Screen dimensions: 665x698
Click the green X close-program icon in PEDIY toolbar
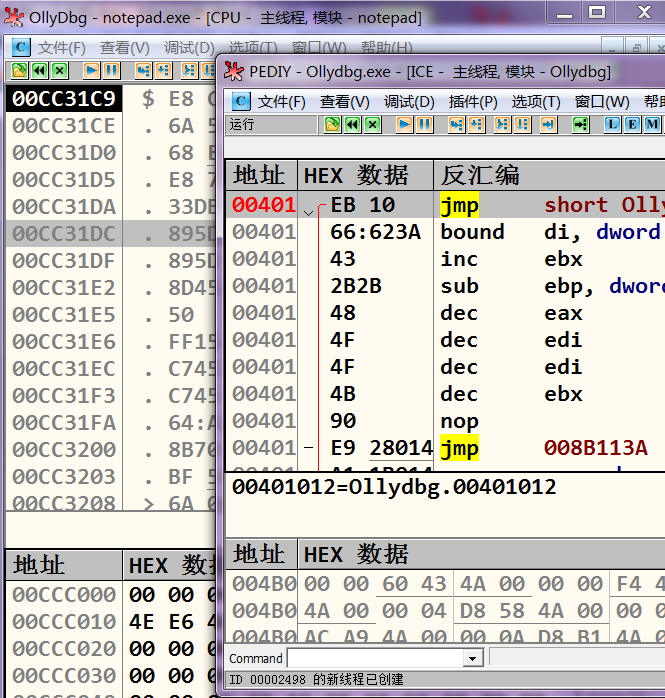pyautogui.click(x=373, y=125)
